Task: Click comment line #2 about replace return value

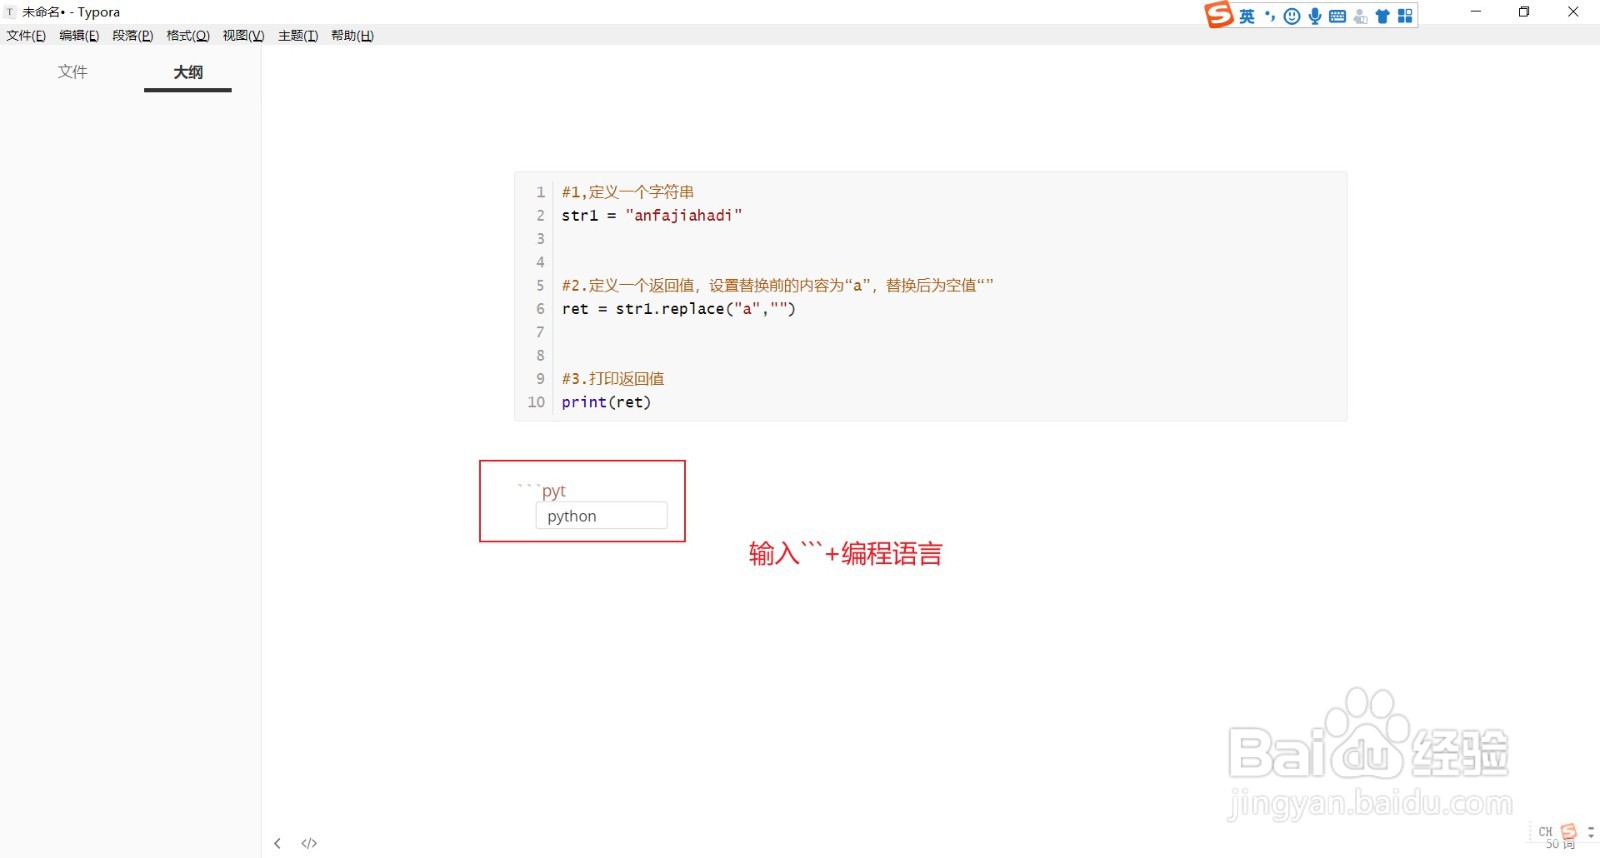Action: pos(777,285)
